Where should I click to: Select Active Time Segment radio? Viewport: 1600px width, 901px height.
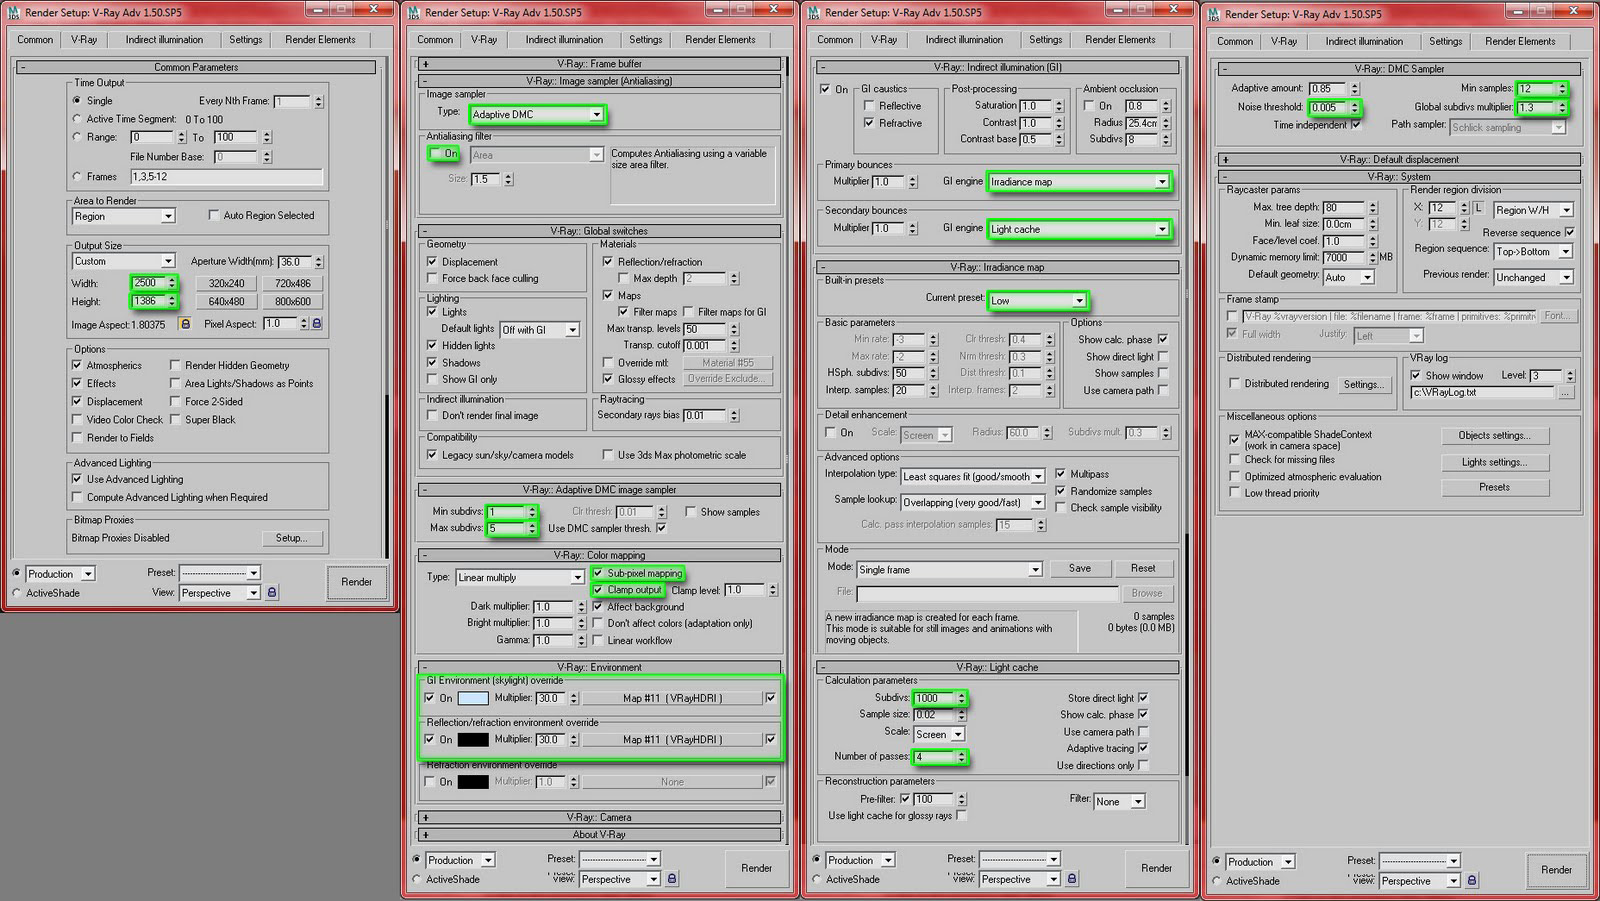click(x=77, y=119)
